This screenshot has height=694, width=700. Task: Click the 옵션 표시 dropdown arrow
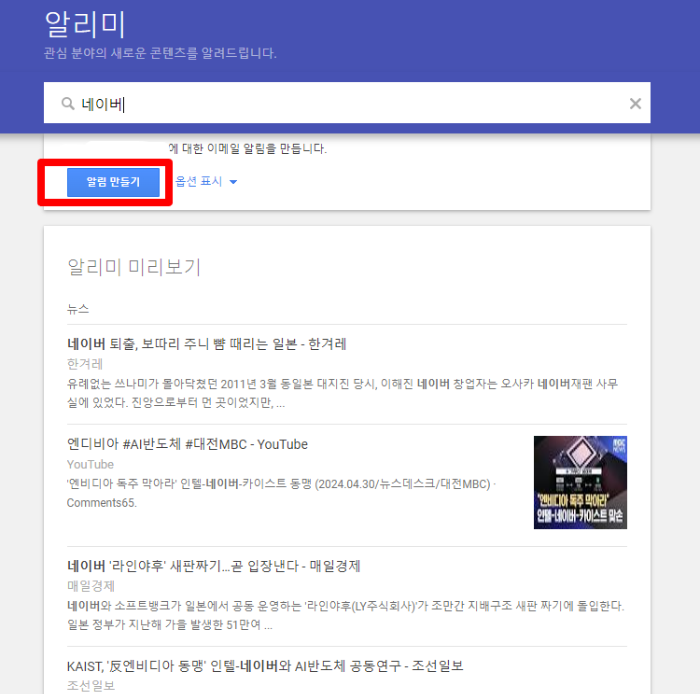[x=233, y=182]
